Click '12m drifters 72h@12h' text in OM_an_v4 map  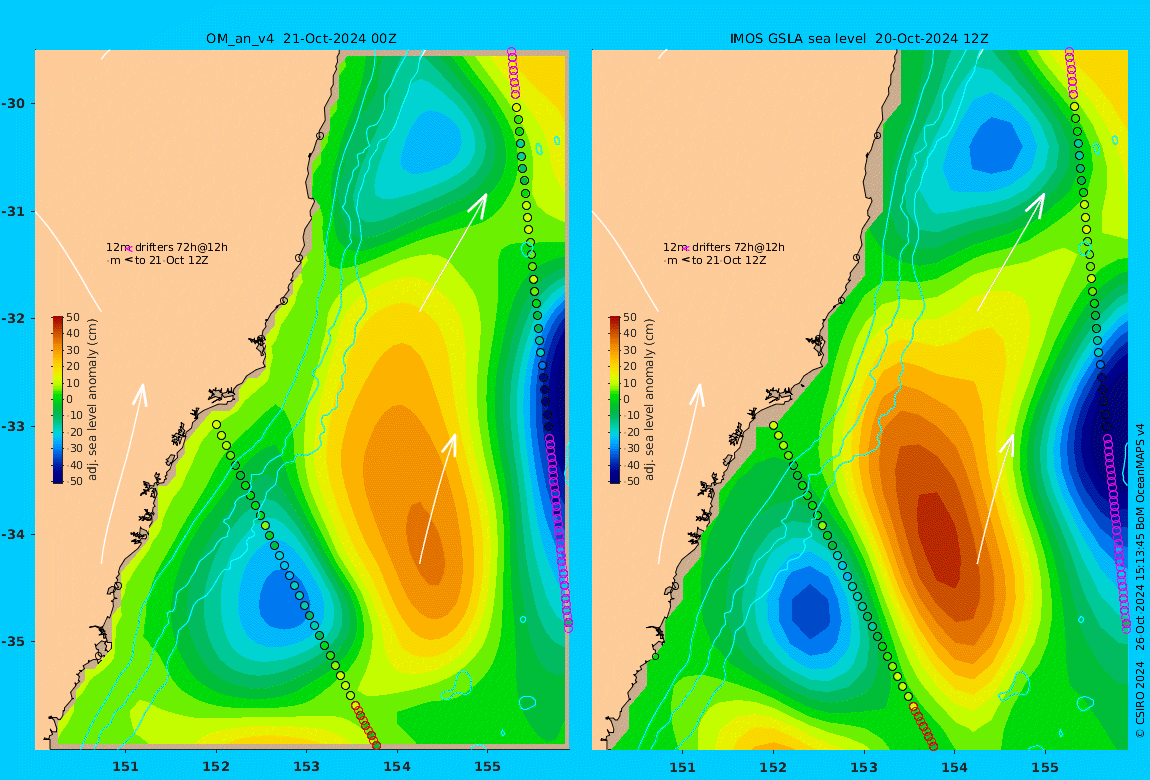pos(167,248)
